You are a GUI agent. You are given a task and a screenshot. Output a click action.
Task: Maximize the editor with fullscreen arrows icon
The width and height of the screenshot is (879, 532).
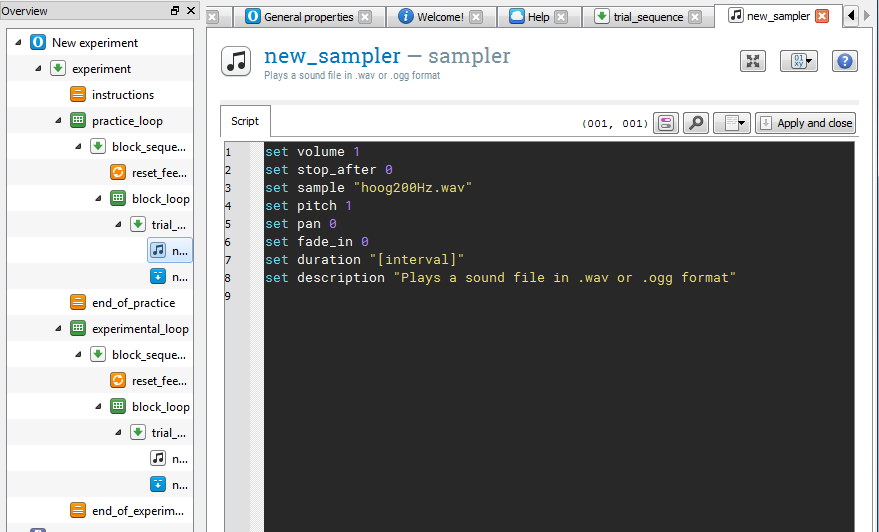753,61
